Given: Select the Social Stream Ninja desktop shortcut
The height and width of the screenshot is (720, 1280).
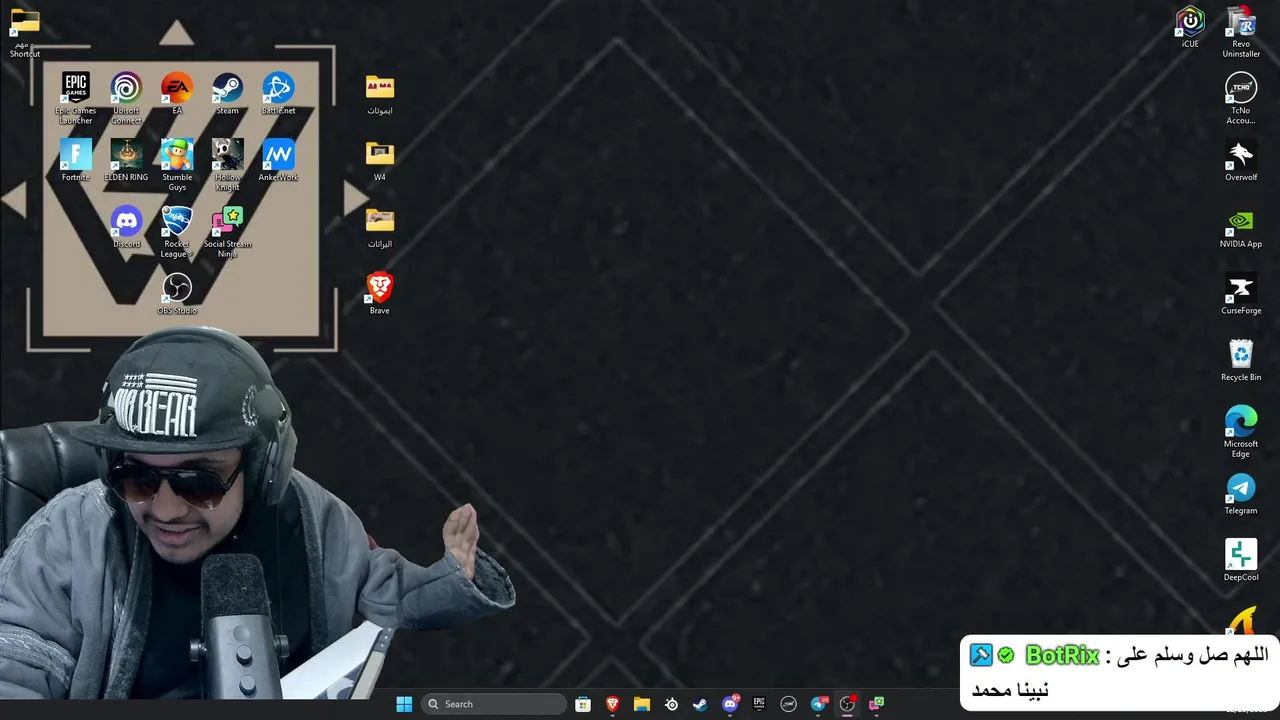Looking at the screenshot, I should [227, 231].
